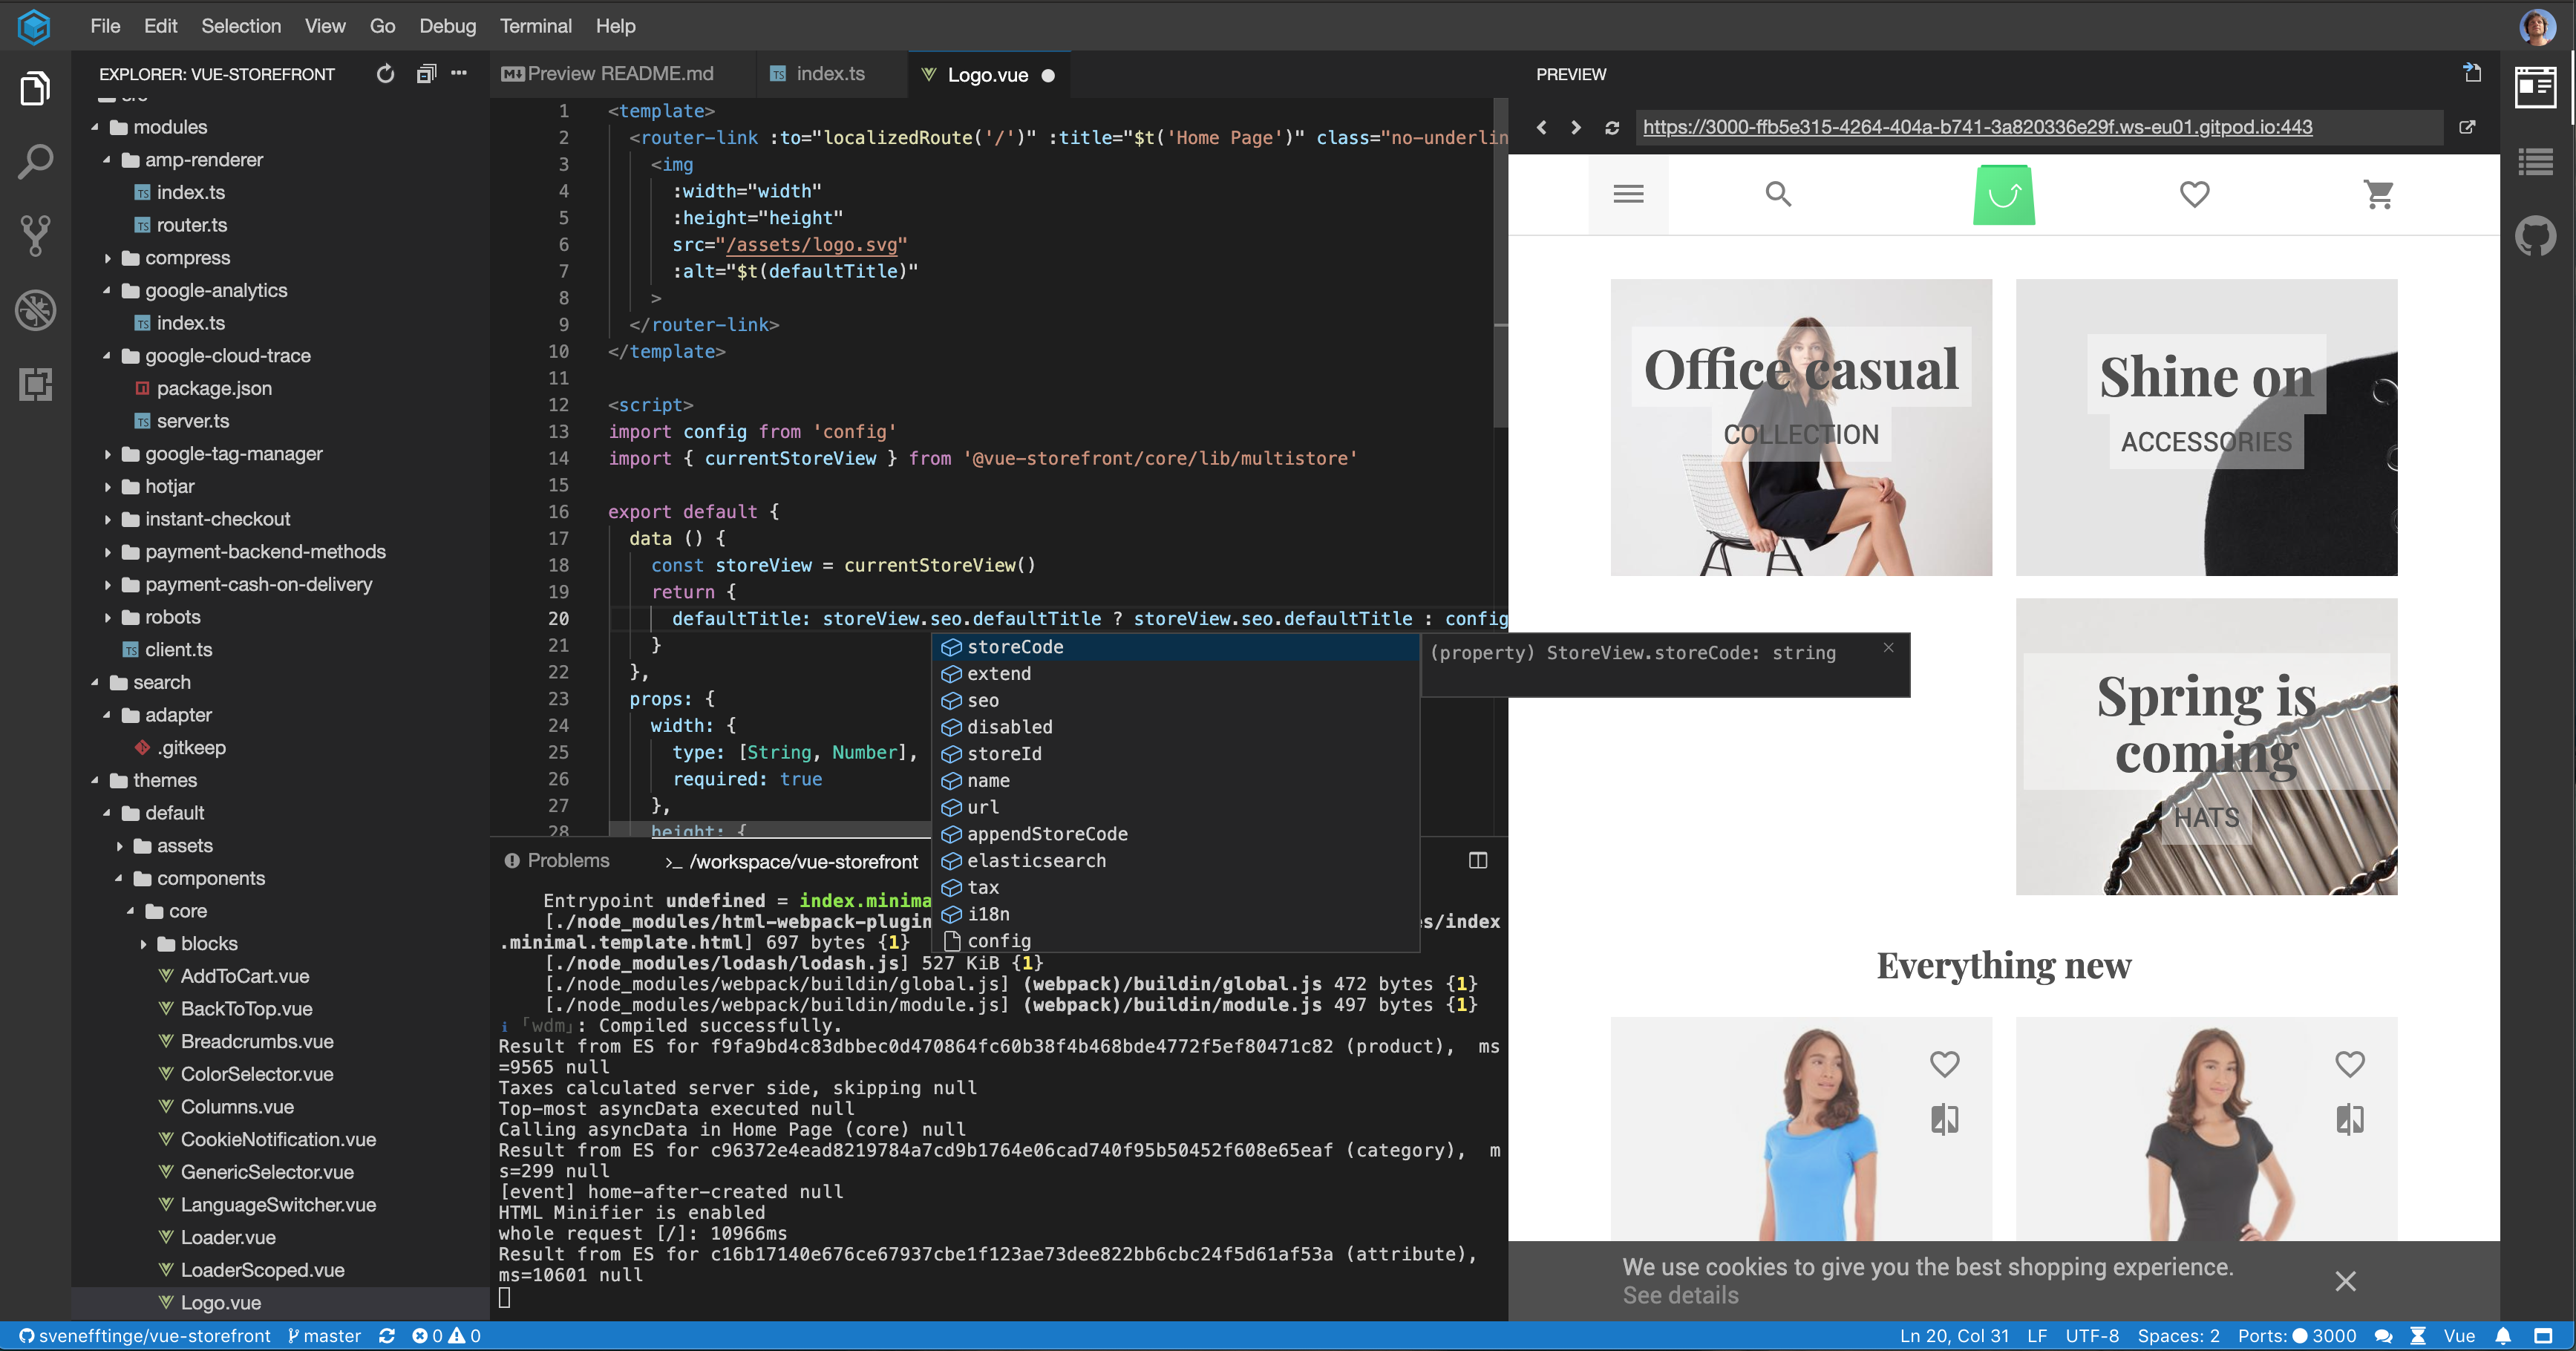
Task: Switch to the index.ts tab
Action: [829, 74]
